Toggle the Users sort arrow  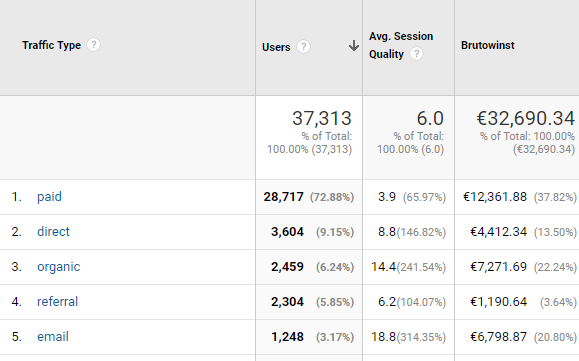click(x=353, y=46)
